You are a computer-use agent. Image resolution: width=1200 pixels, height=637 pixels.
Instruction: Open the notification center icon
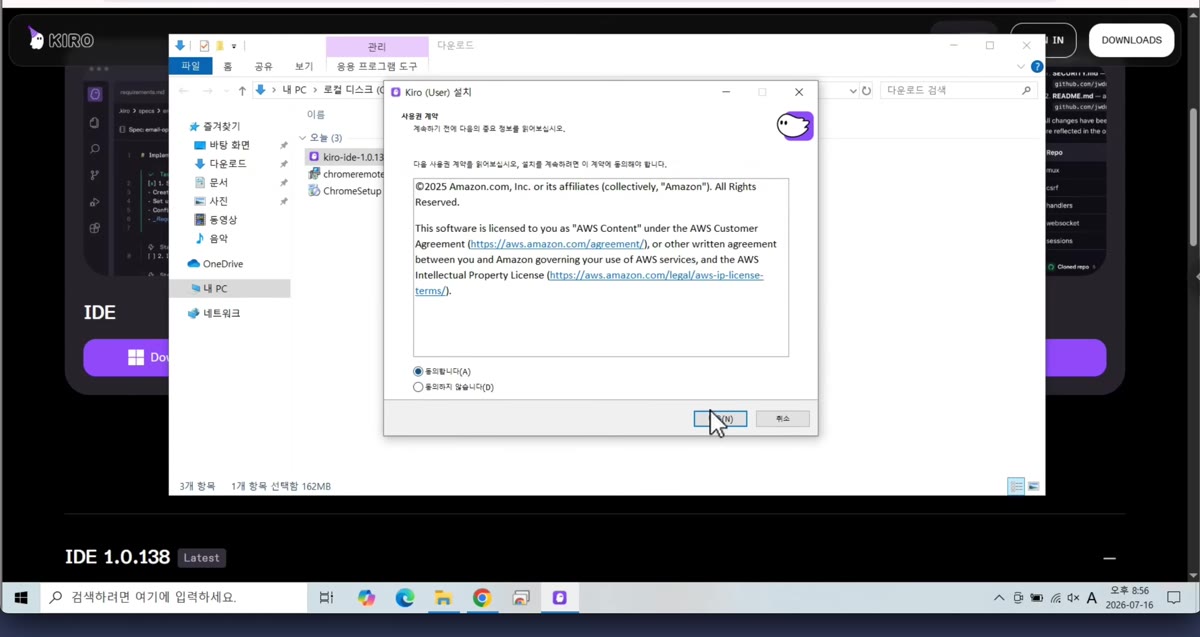tap(1176, 598)
